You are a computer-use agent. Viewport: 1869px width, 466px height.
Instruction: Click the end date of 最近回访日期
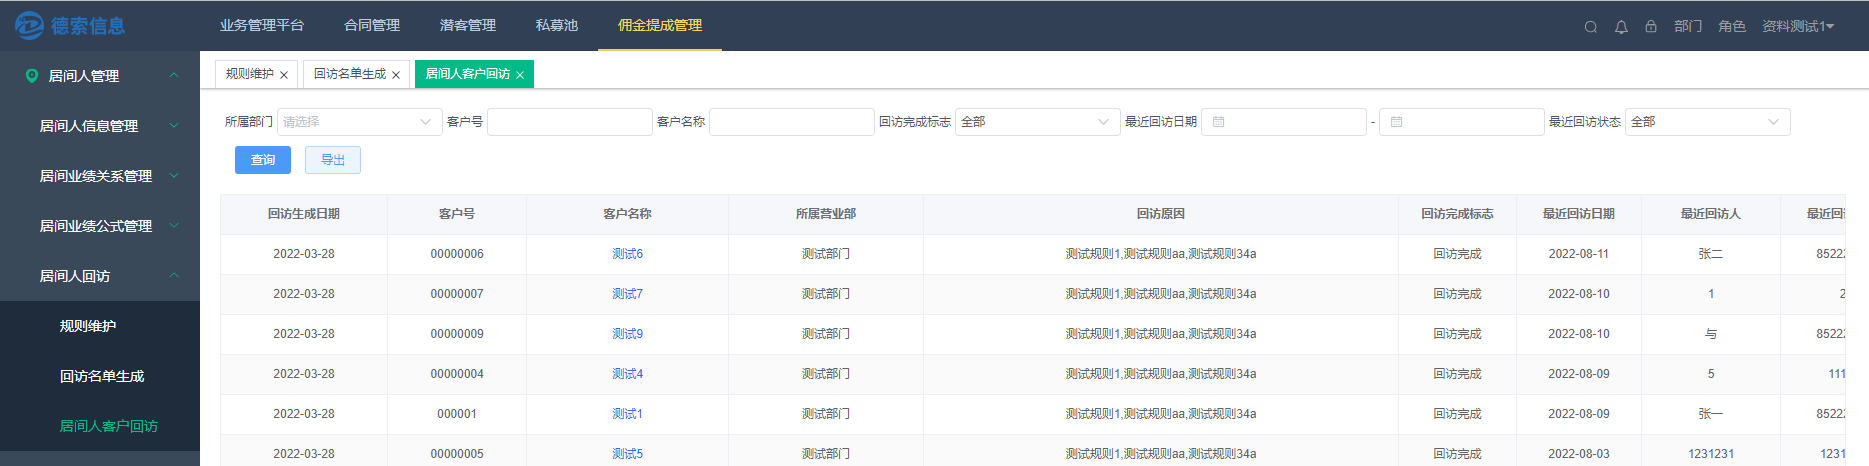[1462, 122]
